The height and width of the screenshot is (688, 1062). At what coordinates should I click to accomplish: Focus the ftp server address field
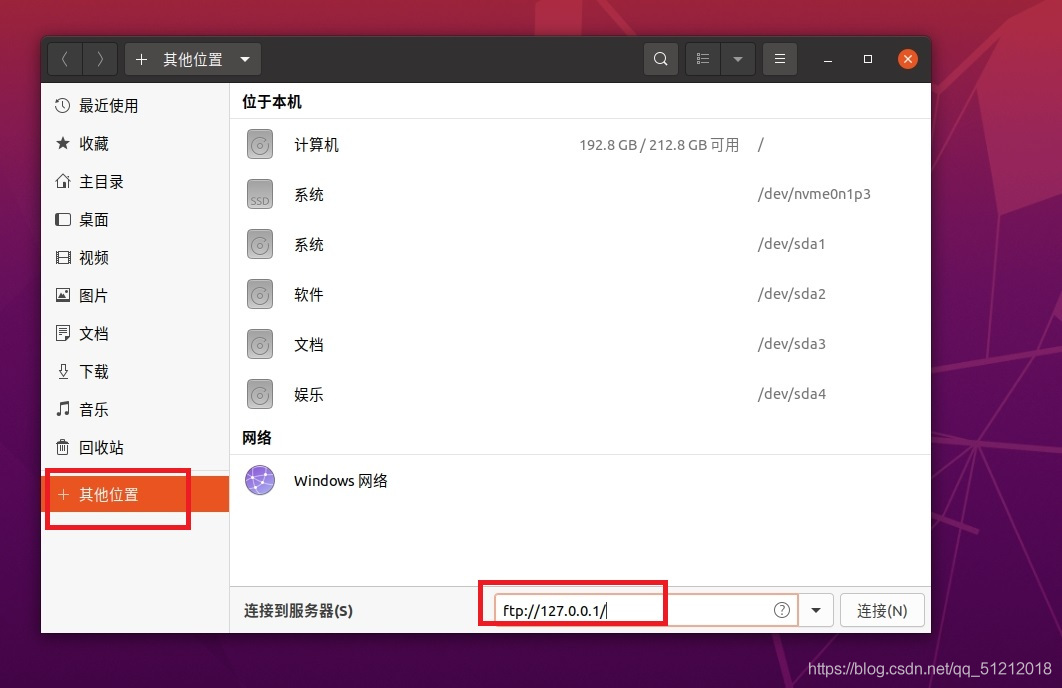tap(645, 610)
